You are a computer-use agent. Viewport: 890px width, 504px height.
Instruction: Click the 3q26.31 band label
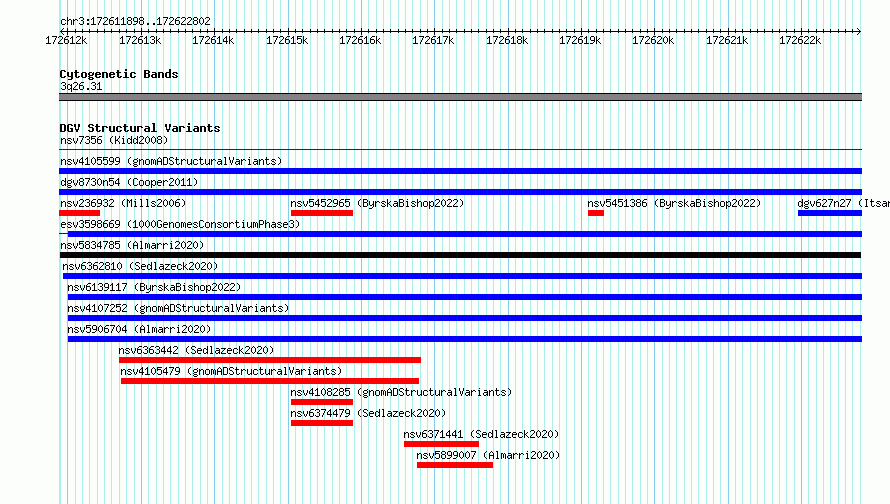(81, 86)
